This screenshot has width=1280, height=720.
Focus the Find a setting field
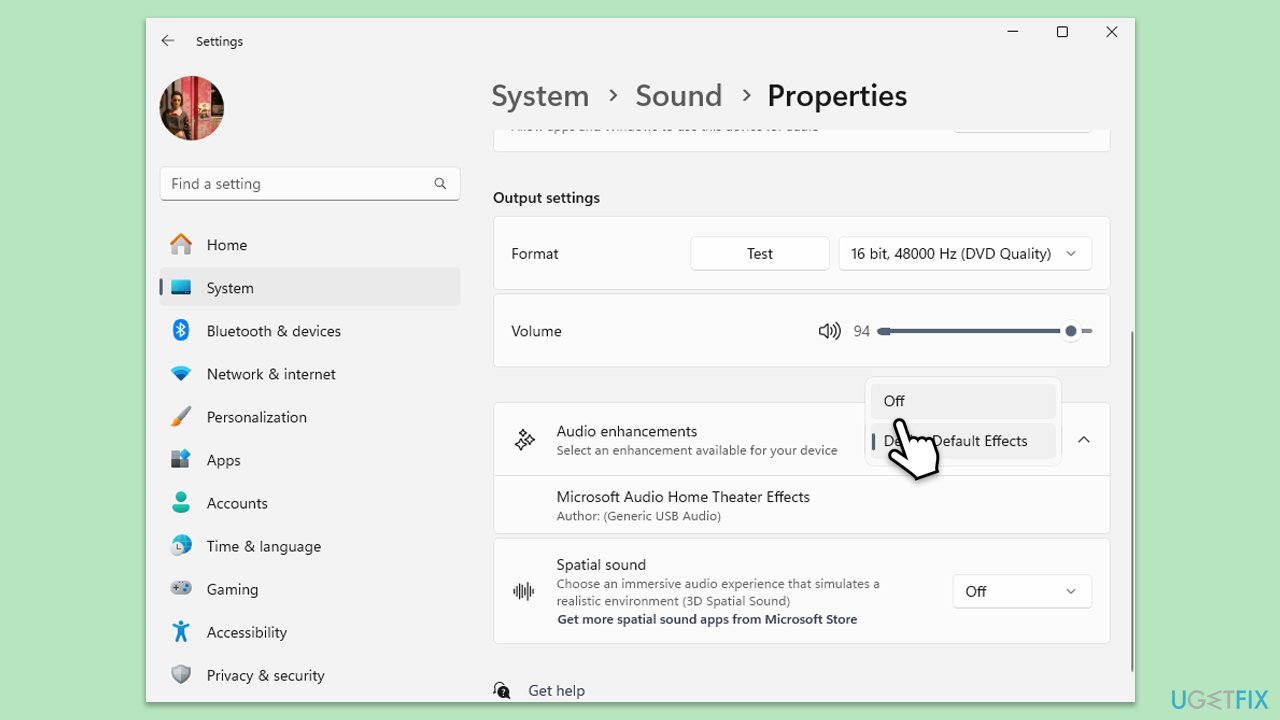tap(310, 184)
